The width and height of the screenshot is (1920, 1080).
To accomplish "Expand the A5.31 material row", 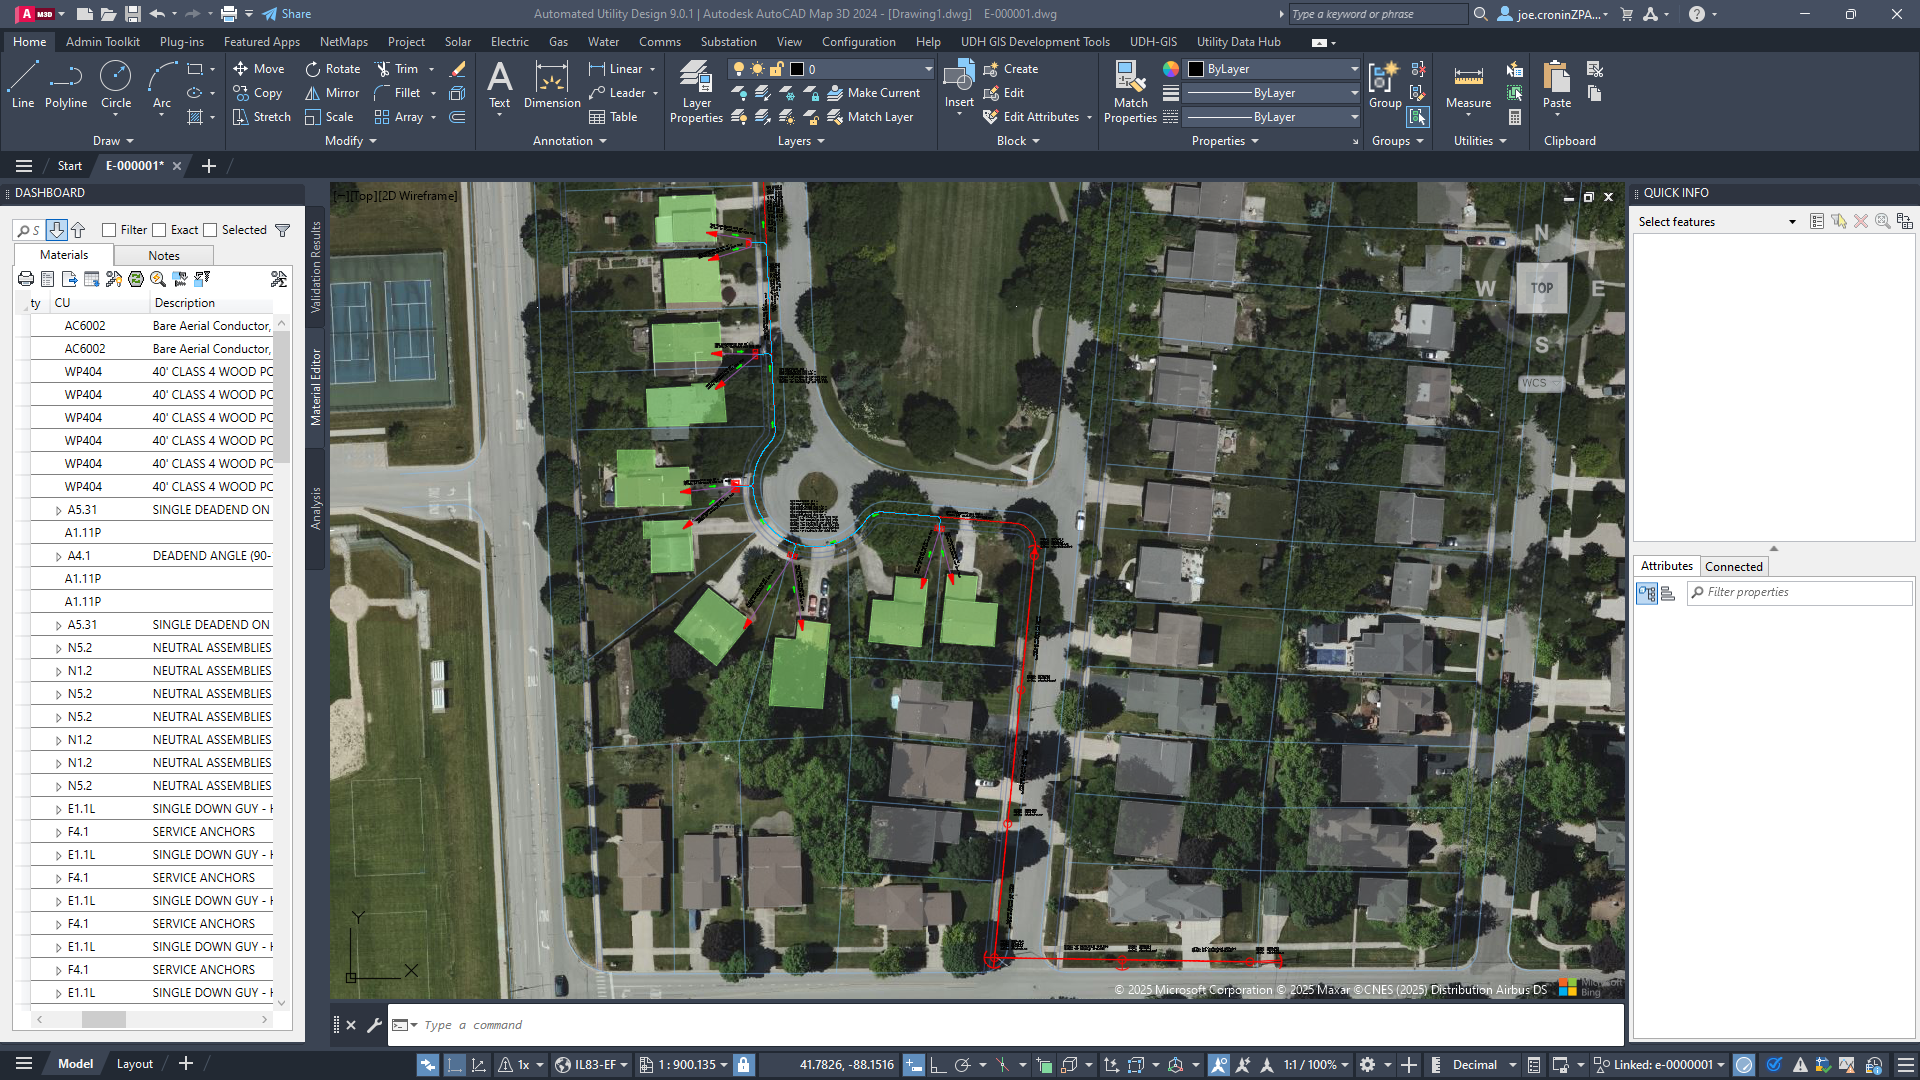I will tap(59, 511).
